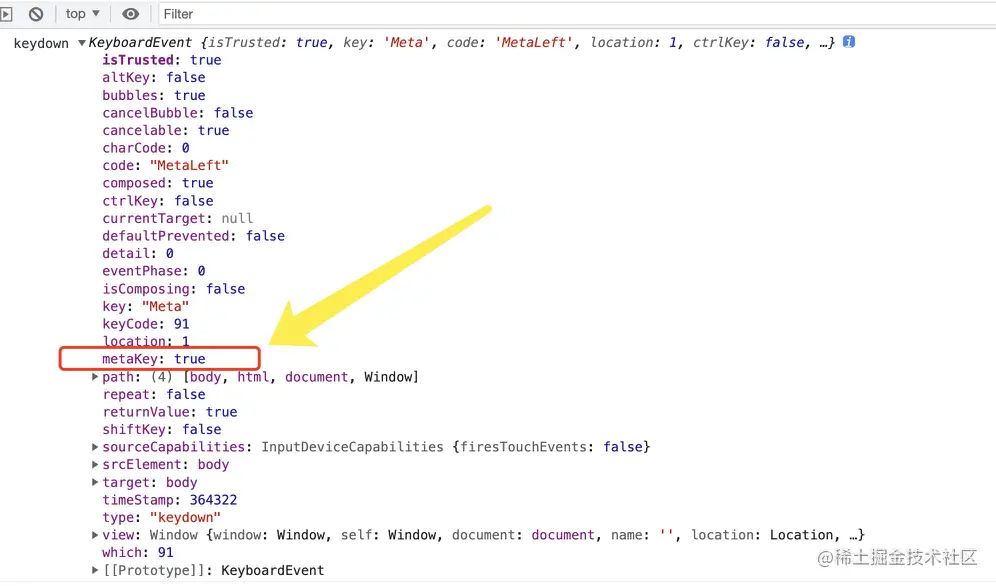Click the type "keydown" value
The height and width of the screenshot is (586, 996).
(x=185, y=518)
